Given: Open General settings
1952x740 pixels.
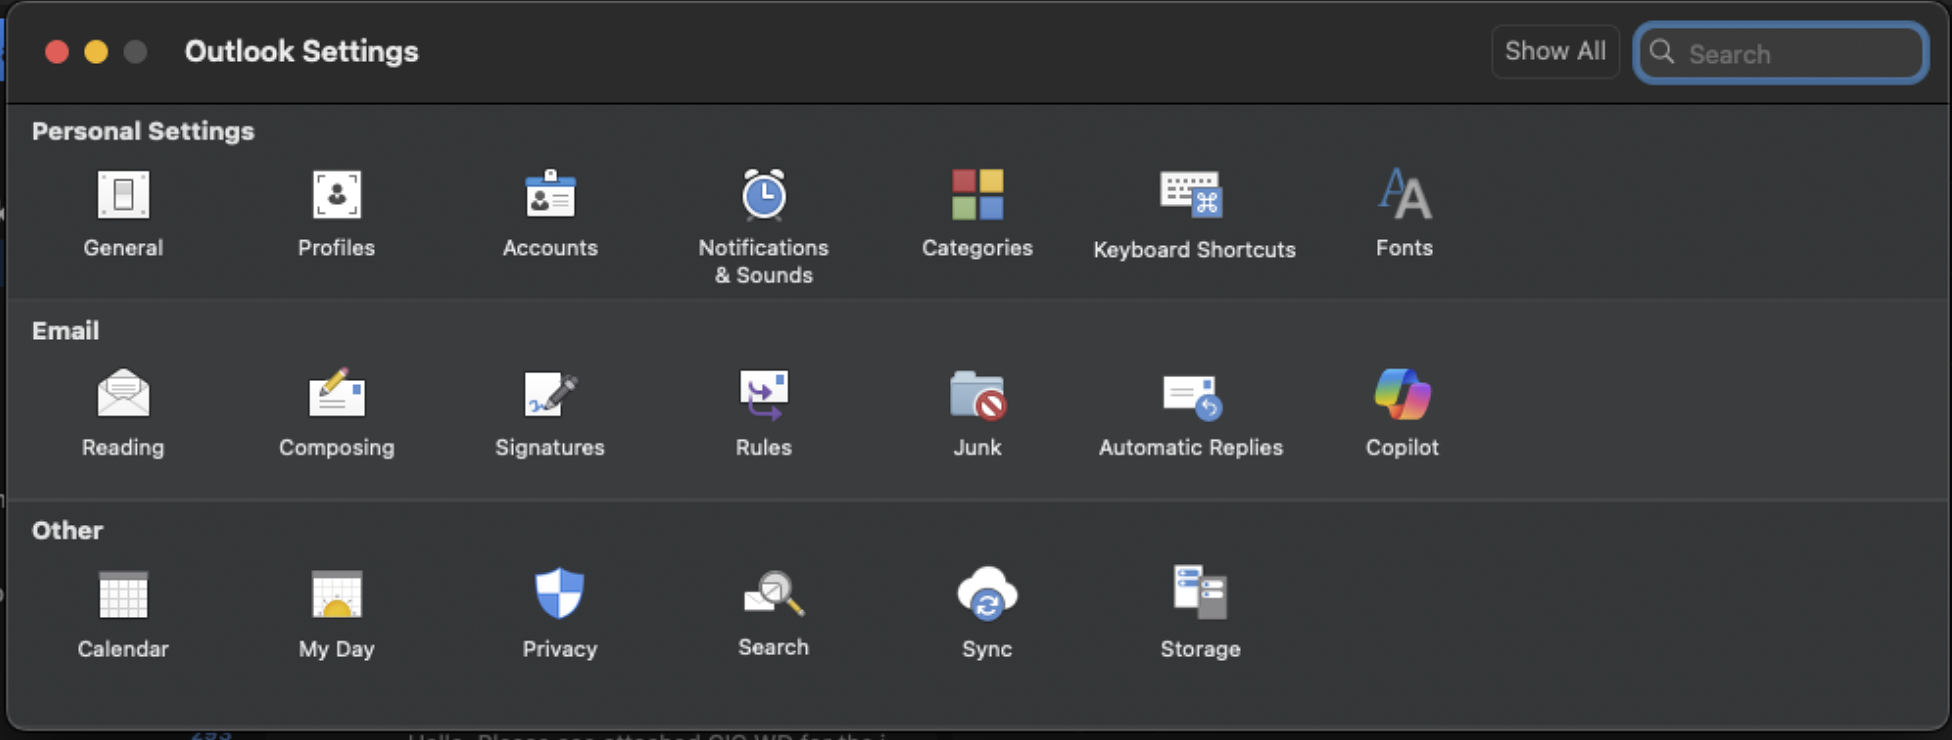Looking at the screenshot, I should coord(123,213).
